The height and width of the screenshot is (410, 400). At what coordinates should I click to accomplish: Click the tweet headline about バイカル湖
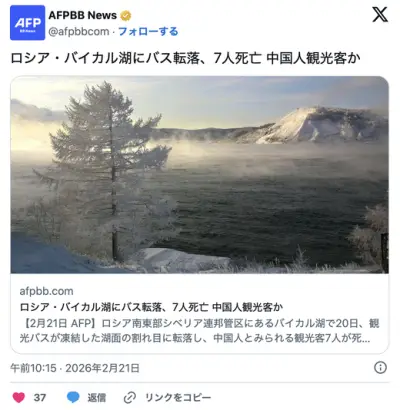[185, 58]
